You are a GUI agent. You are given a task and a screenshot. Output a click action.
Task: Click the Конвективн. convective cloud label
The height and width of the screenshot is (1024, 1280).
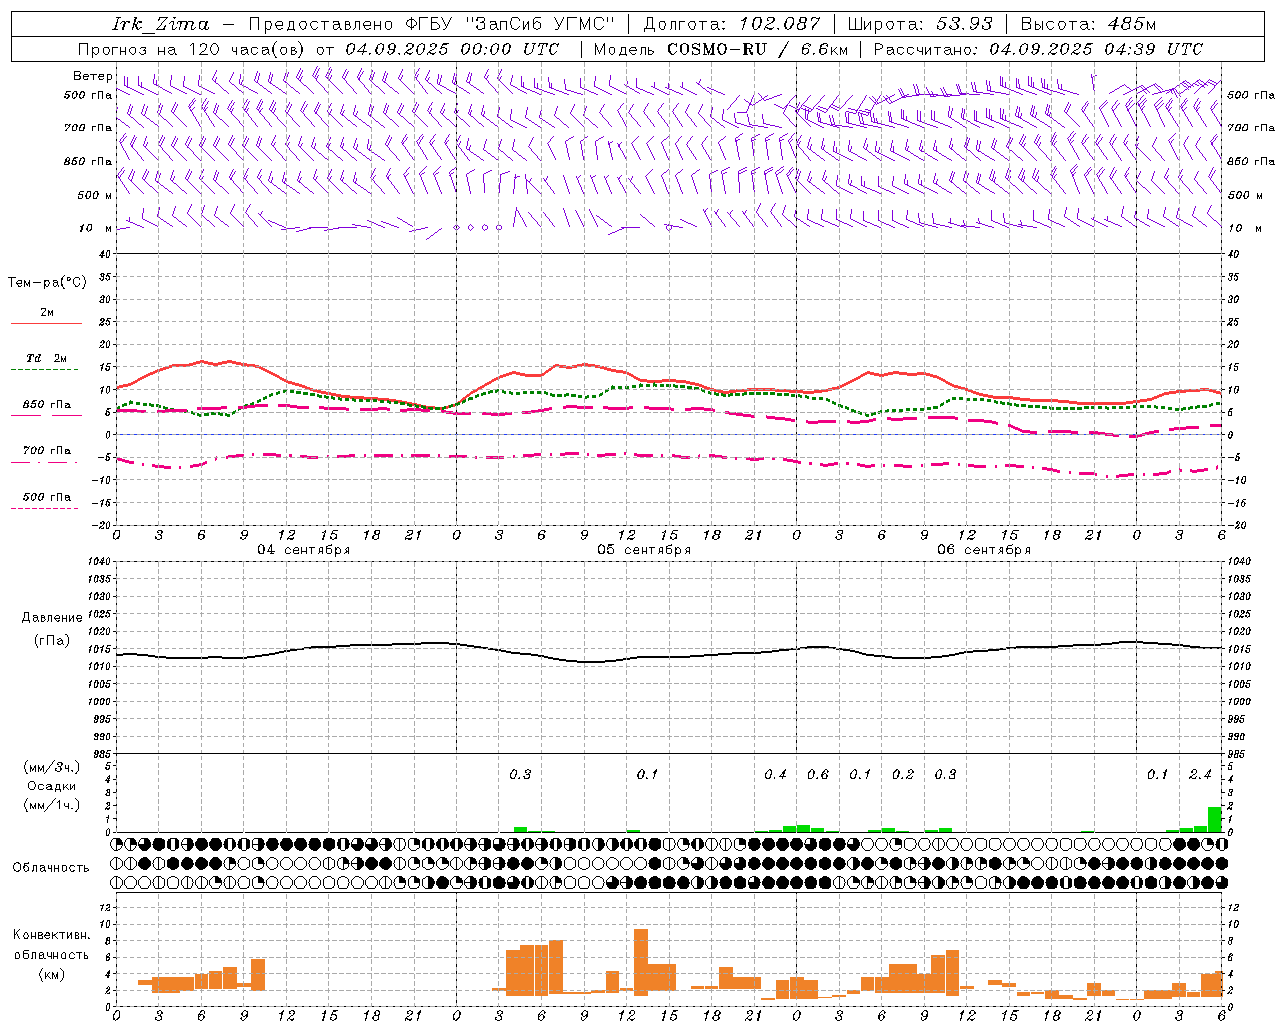pos(52,935)
